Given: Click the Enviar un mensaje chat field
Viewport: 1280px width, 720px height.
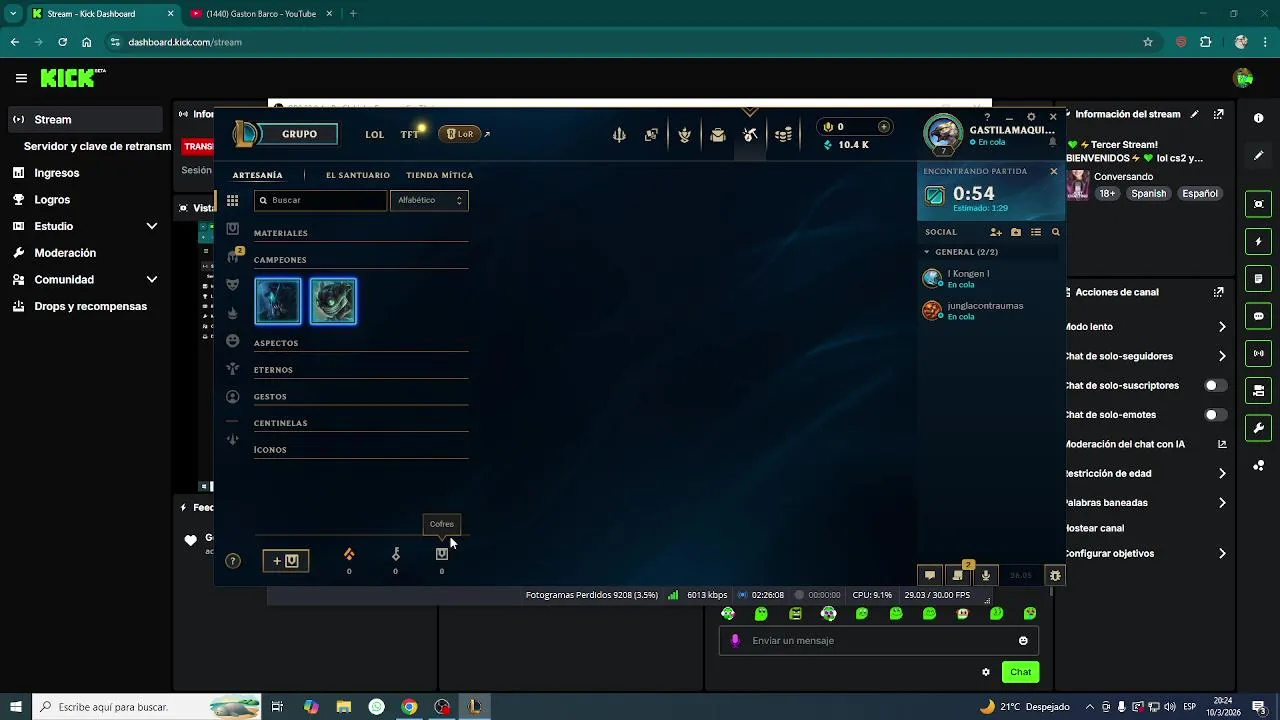Looking at the screenshot, I should [879, 641].
